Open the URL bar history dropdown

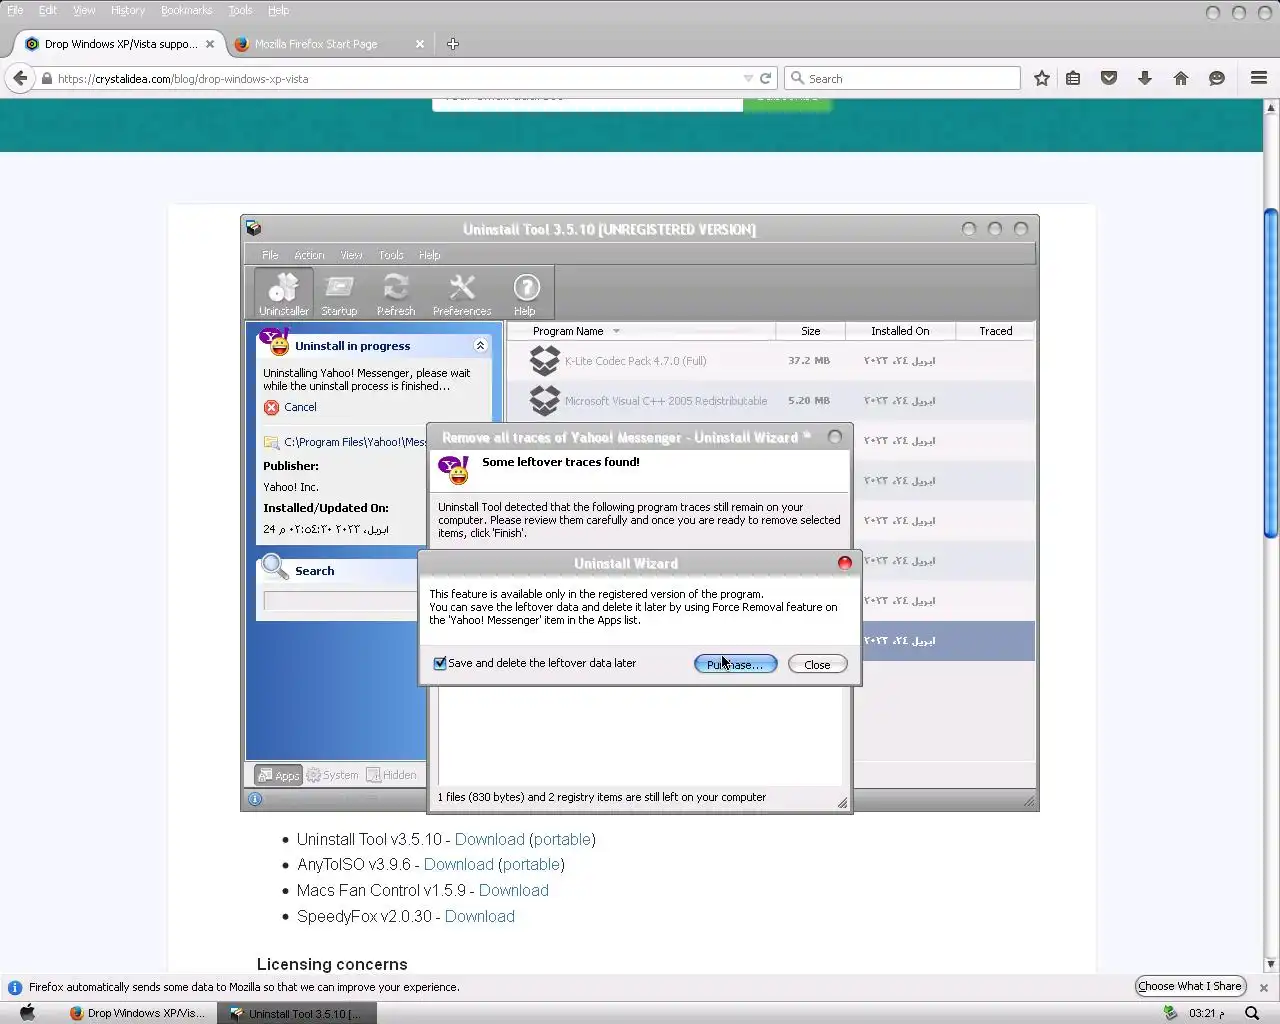click(x=748, y=78)
